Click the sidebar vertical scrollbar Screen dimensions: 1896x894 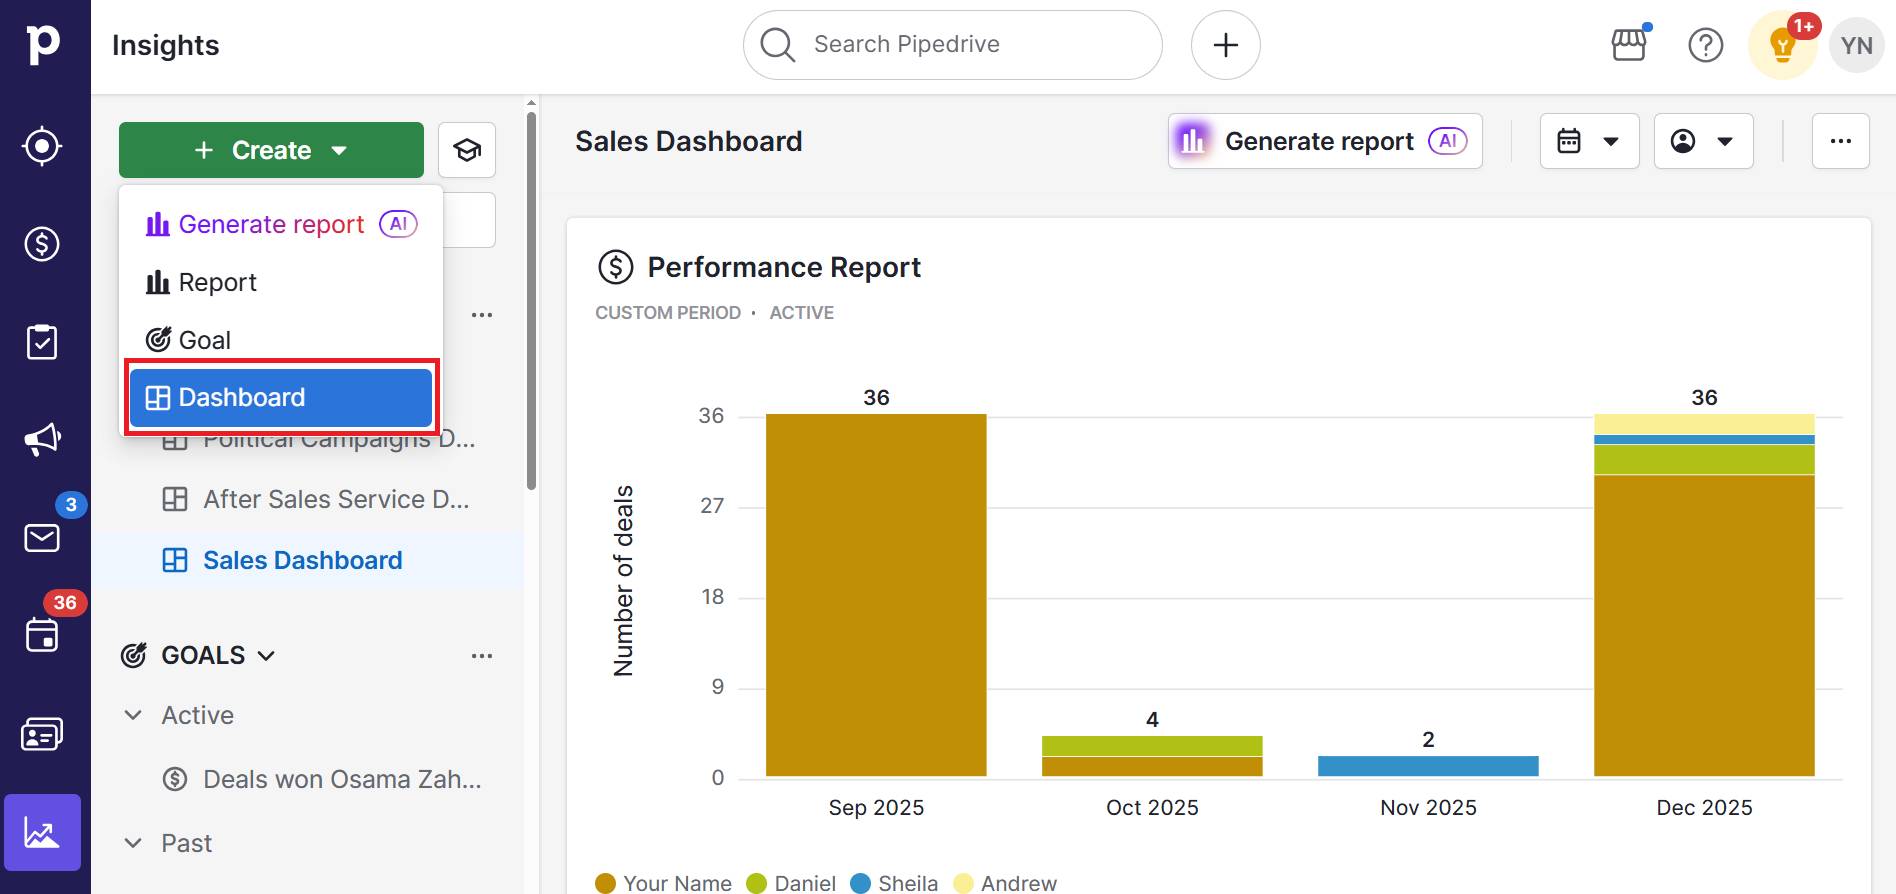click(x=531, y=300)
